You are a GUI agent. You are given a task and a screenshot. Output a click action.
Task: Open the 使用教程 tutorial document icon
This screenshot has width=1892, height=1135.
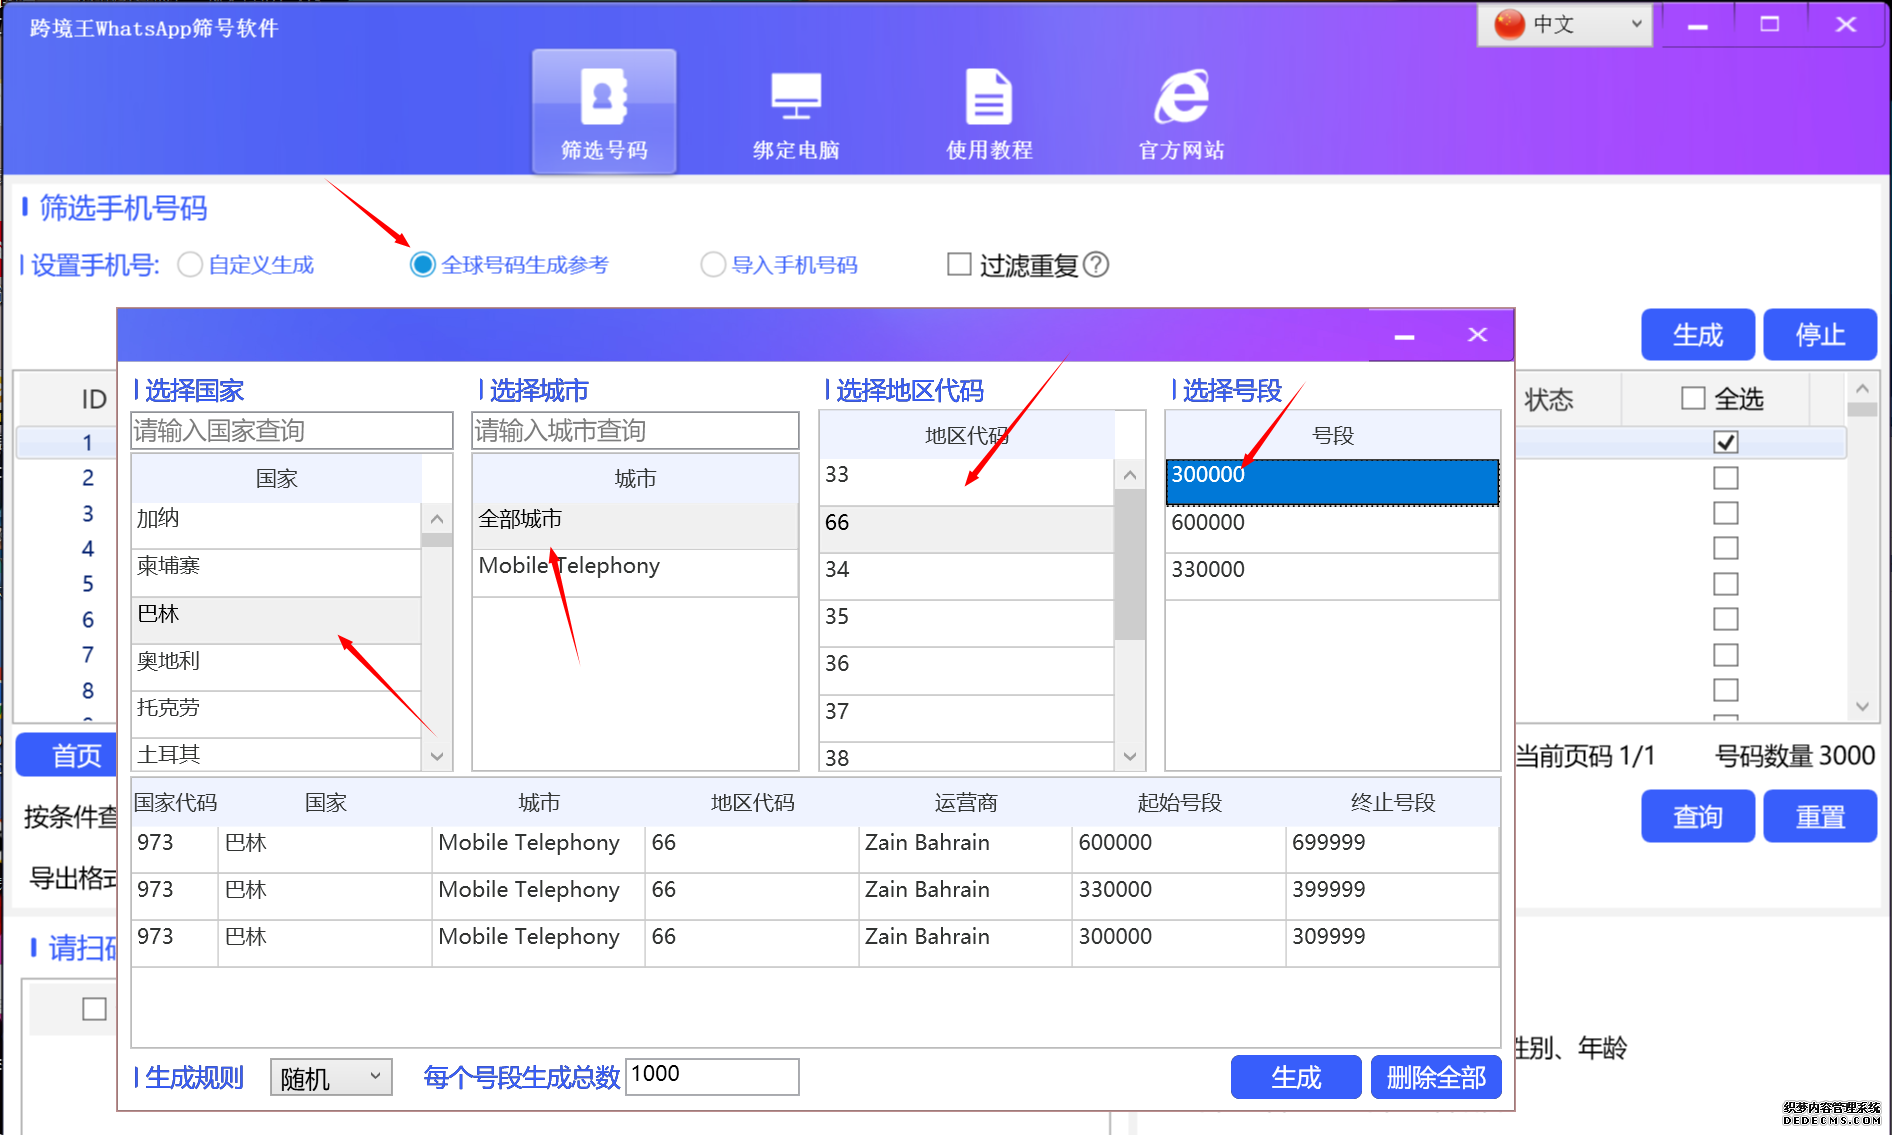(988, 110)
